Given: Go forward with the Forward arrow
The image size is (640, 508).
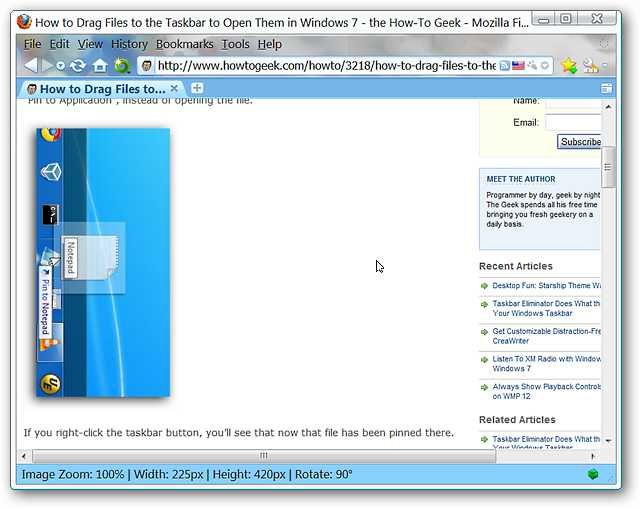Looking at the screenshot, I should click(48, 65).
